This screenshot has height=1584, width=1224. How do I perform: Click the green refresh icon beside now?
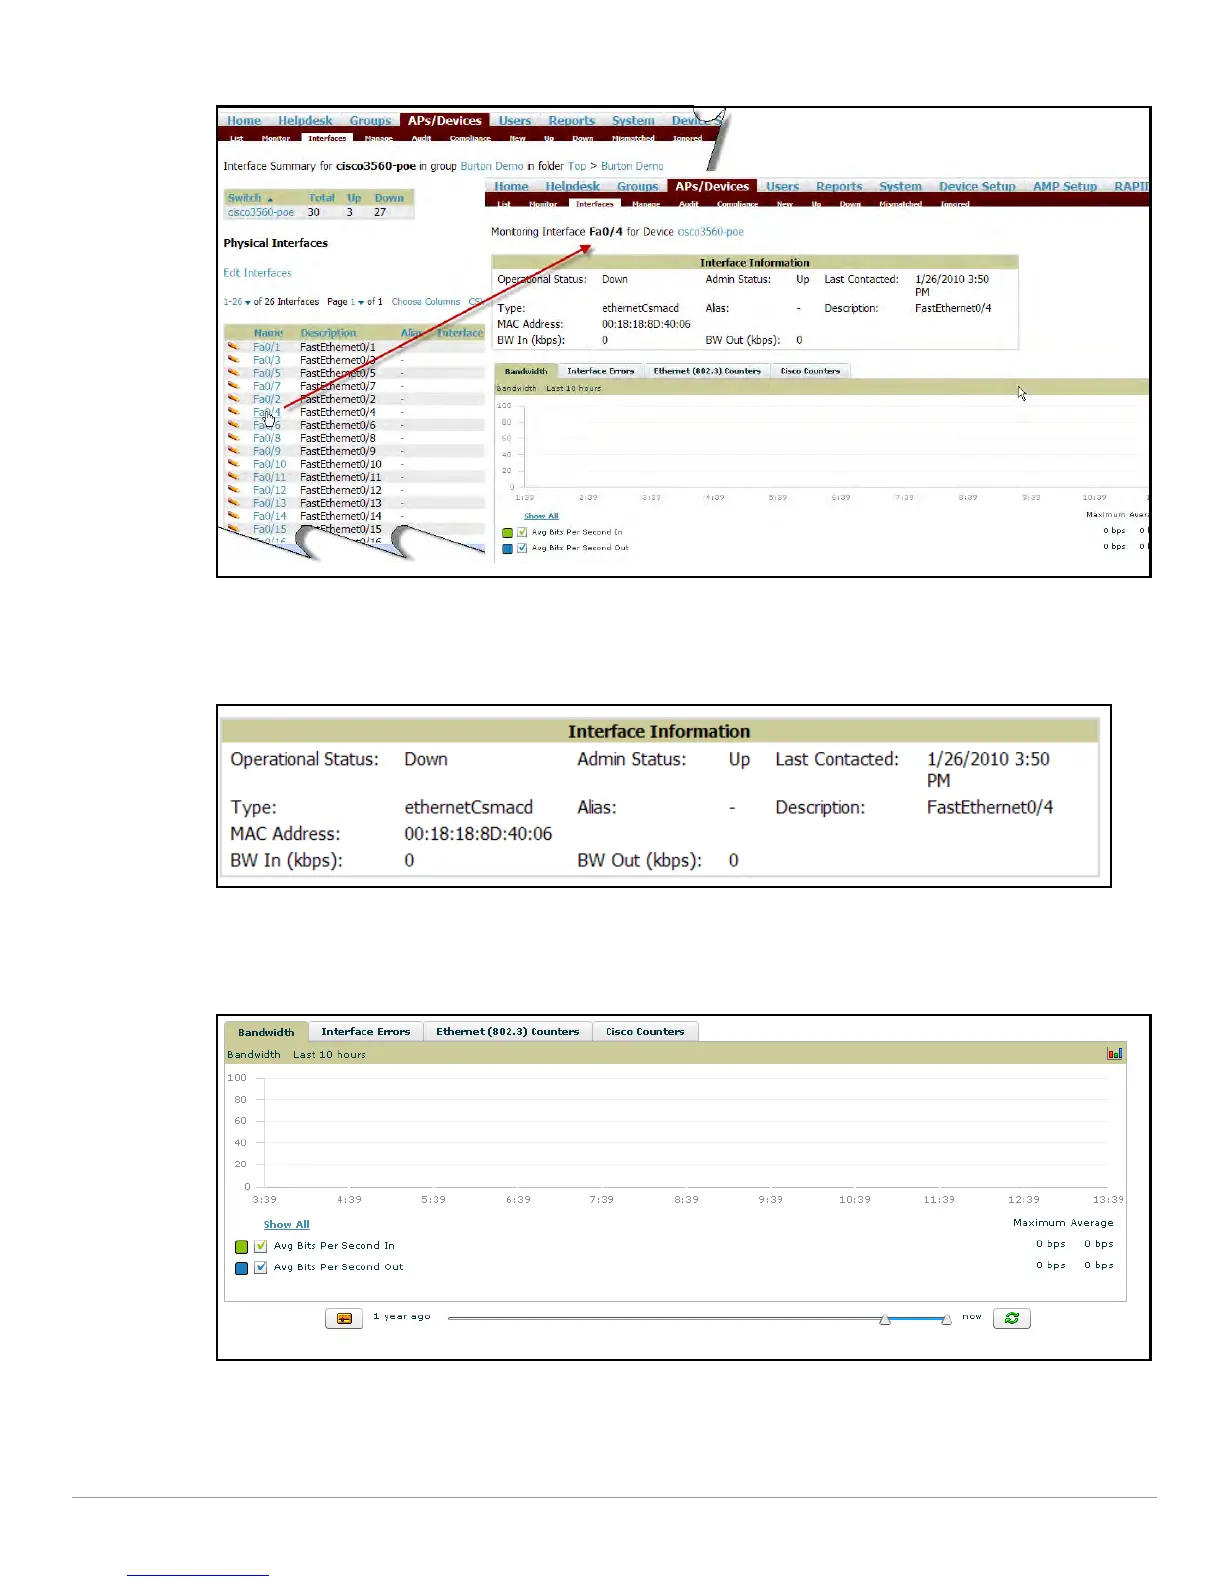coord(1012,1318)
